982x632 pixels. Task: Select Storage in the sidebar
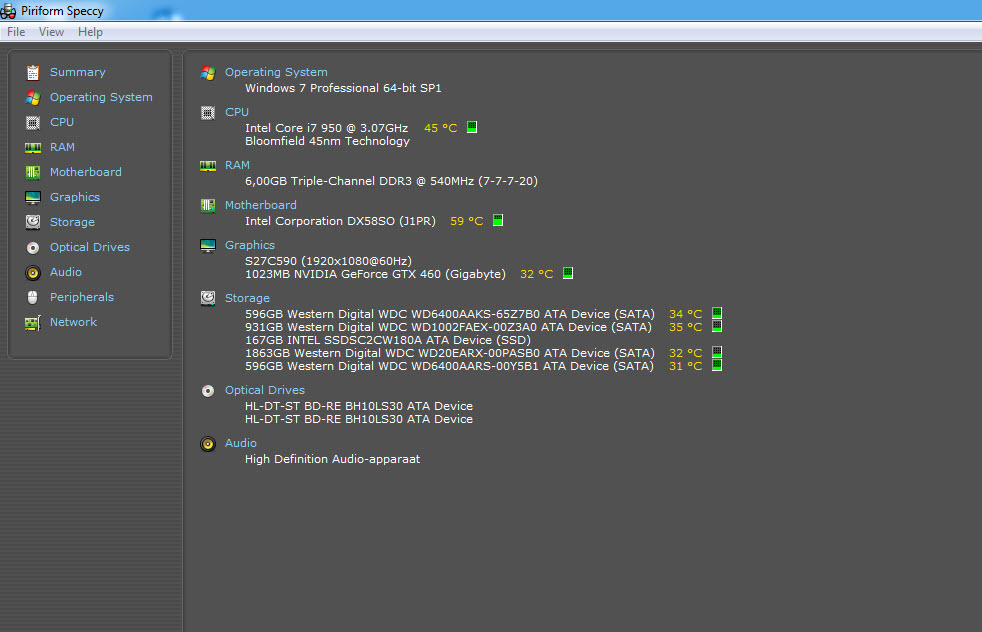pyautogui.click(x=72, y=222)
